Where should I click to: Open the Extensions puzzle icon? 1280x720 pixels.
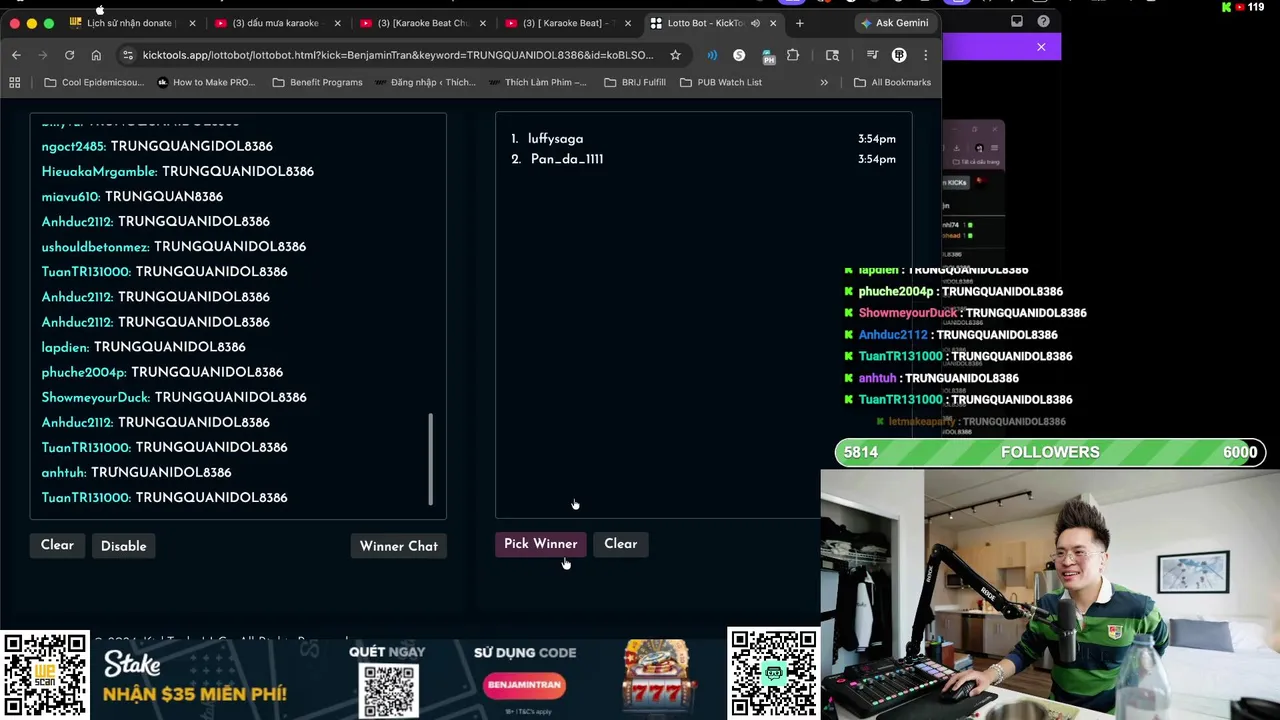[793, 55]
